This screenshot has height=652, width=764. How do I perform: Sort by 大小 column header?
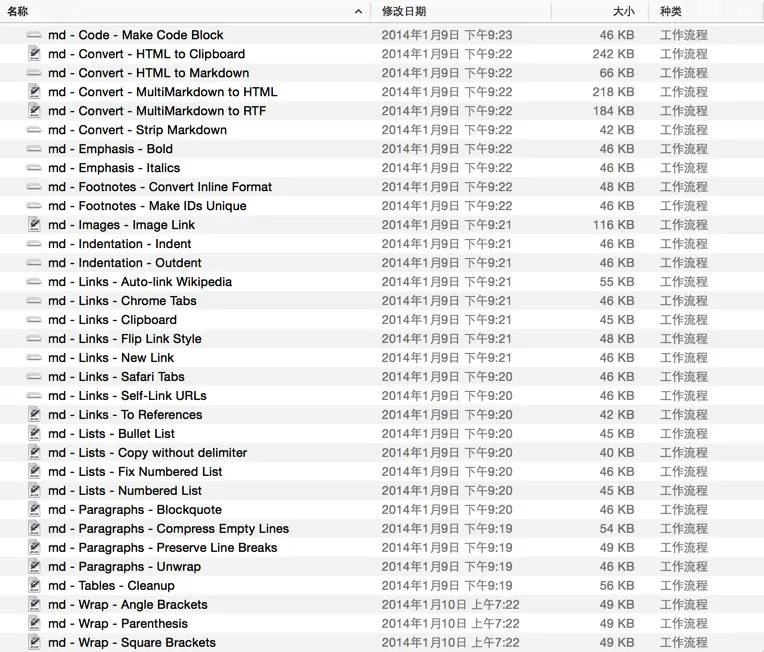[x=623, y=11]
